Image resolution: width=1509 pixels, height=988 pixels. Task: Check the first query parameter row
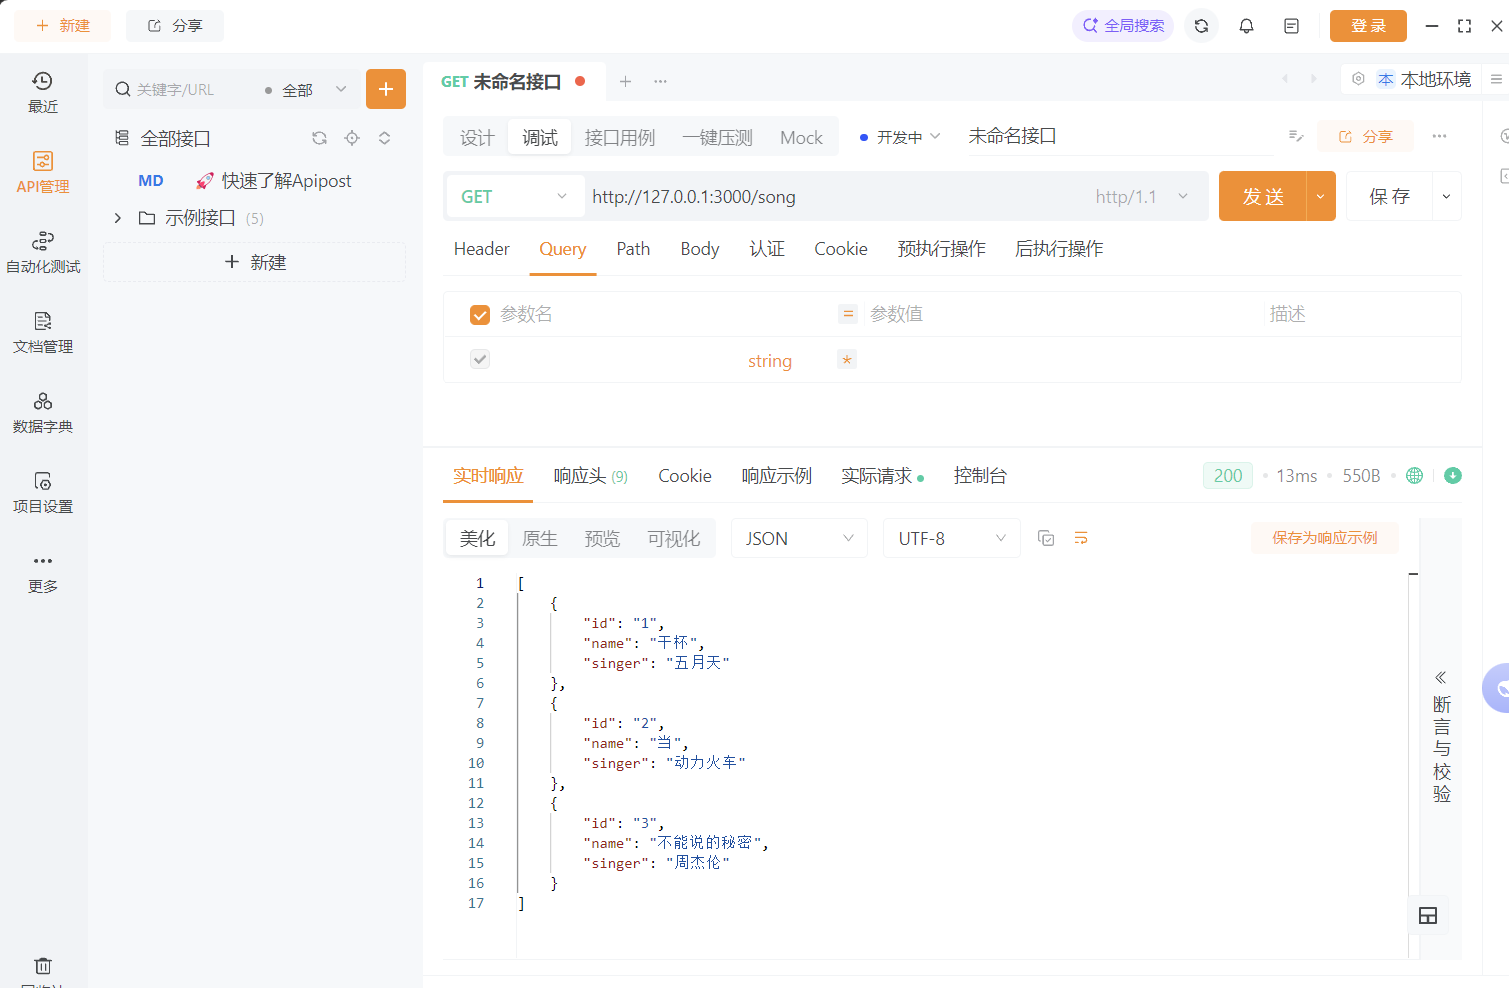(x=480, y=358)
